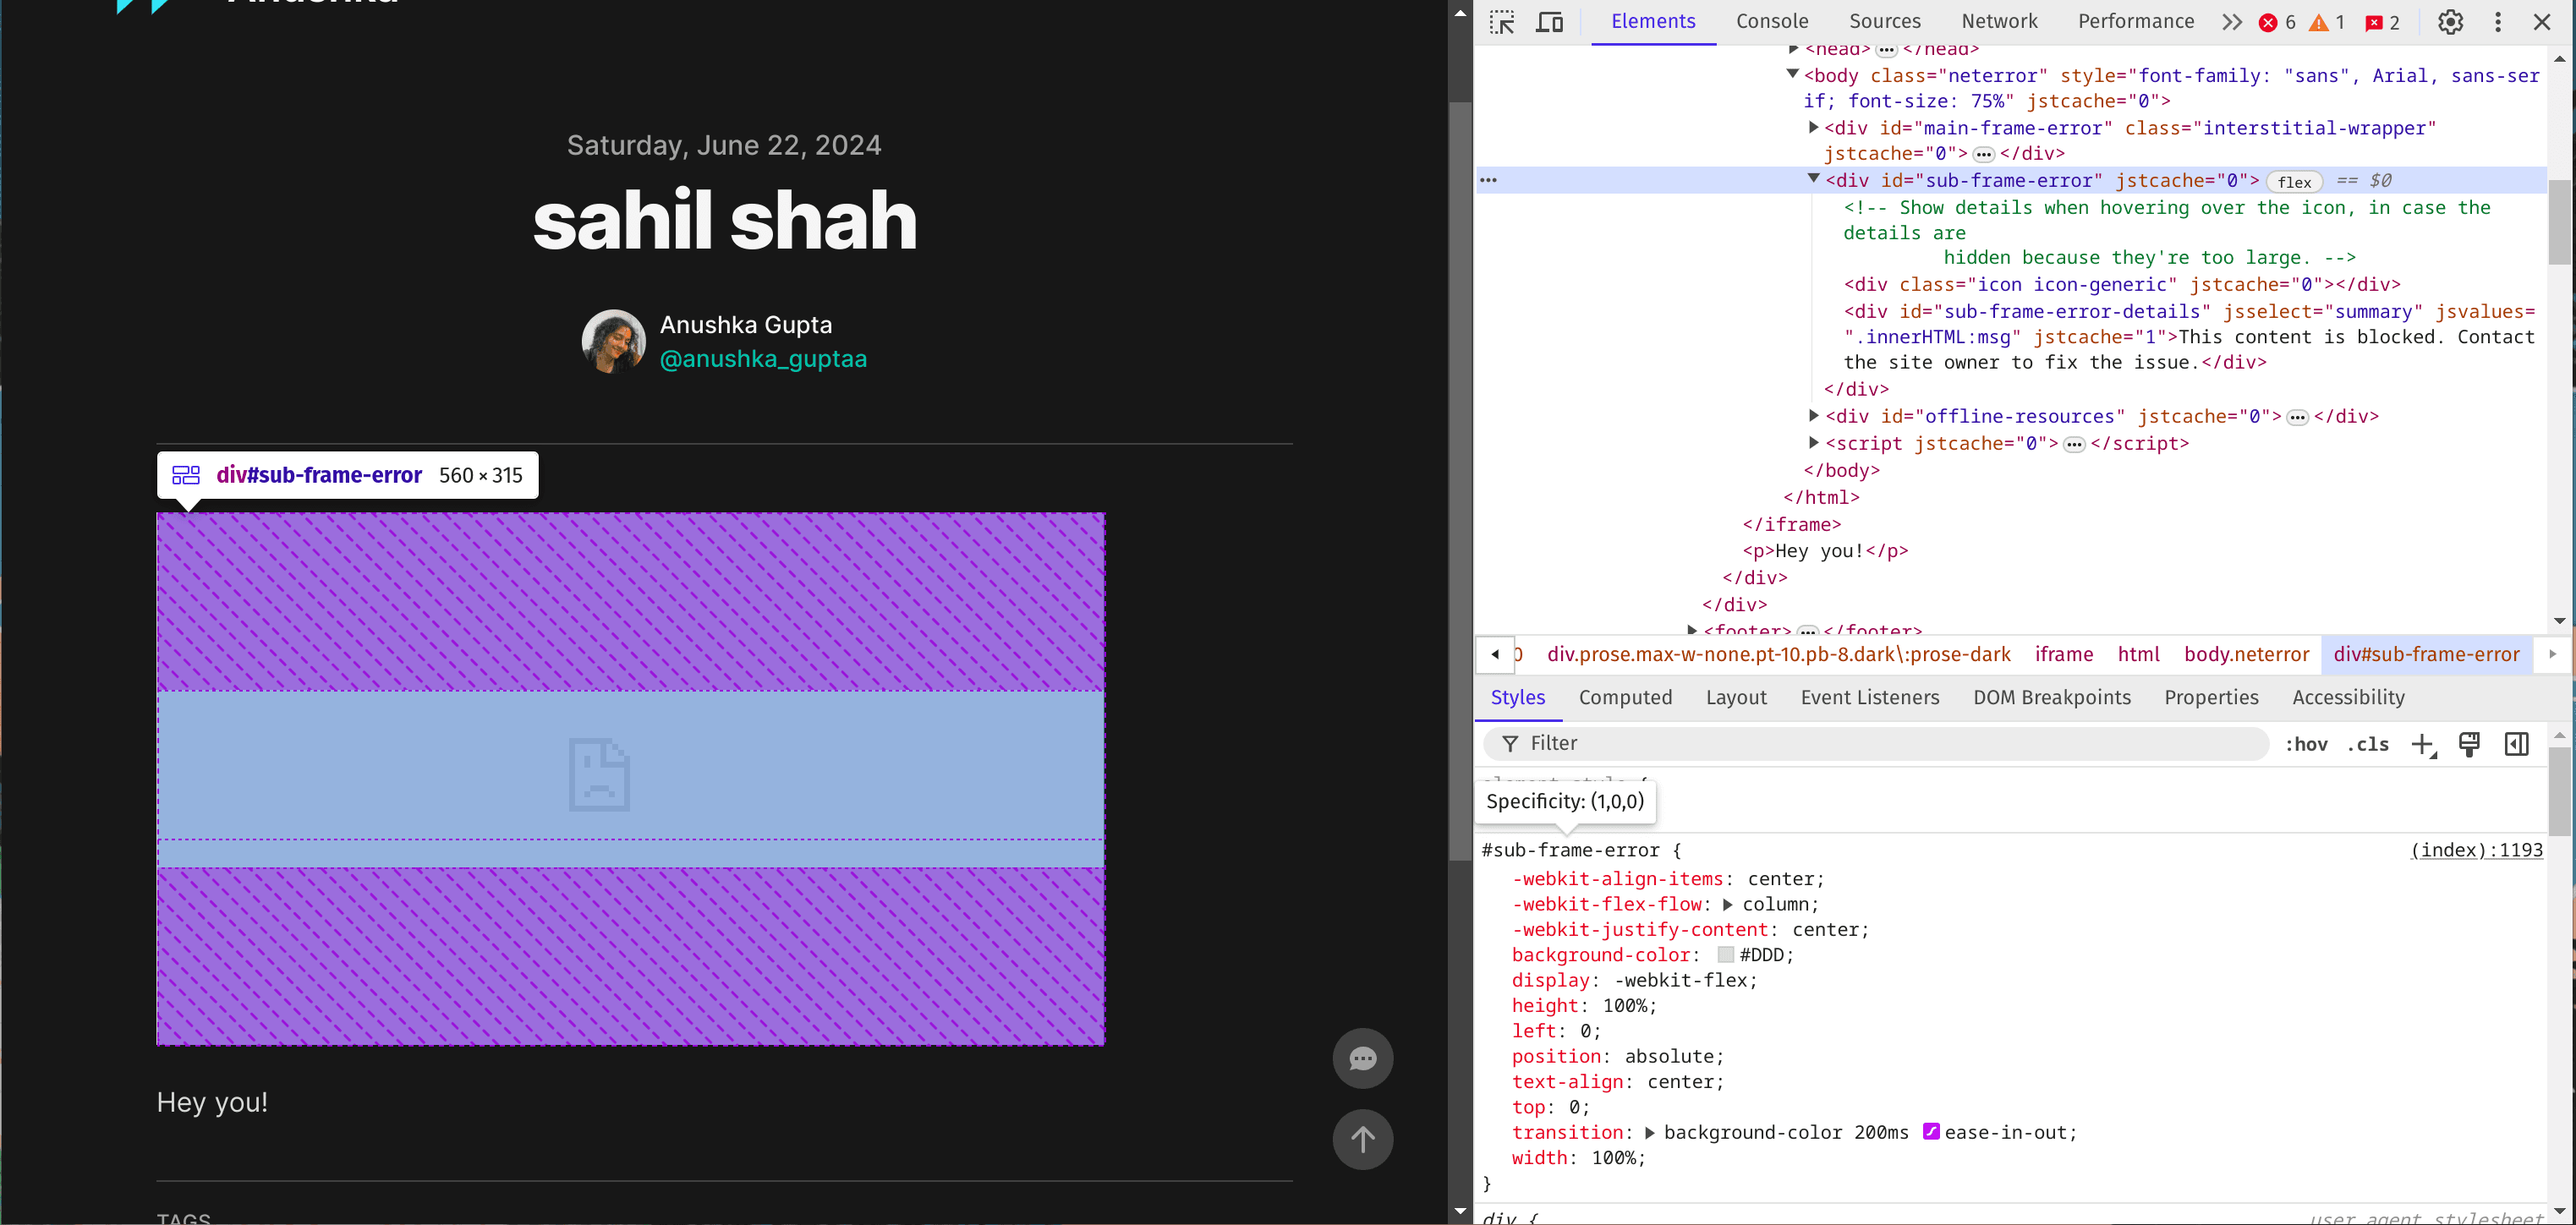Close the DevTools panel
This screenshot has width=2576, height=1225.
point(2542,22)
